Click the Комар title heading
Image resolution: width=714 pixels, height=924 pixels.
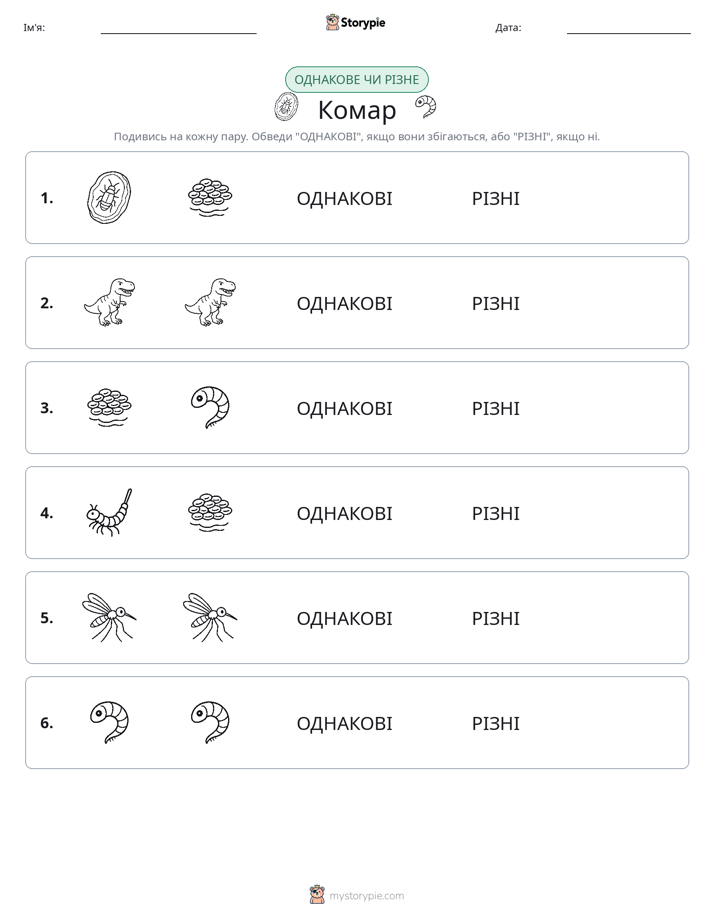(357, 110)
